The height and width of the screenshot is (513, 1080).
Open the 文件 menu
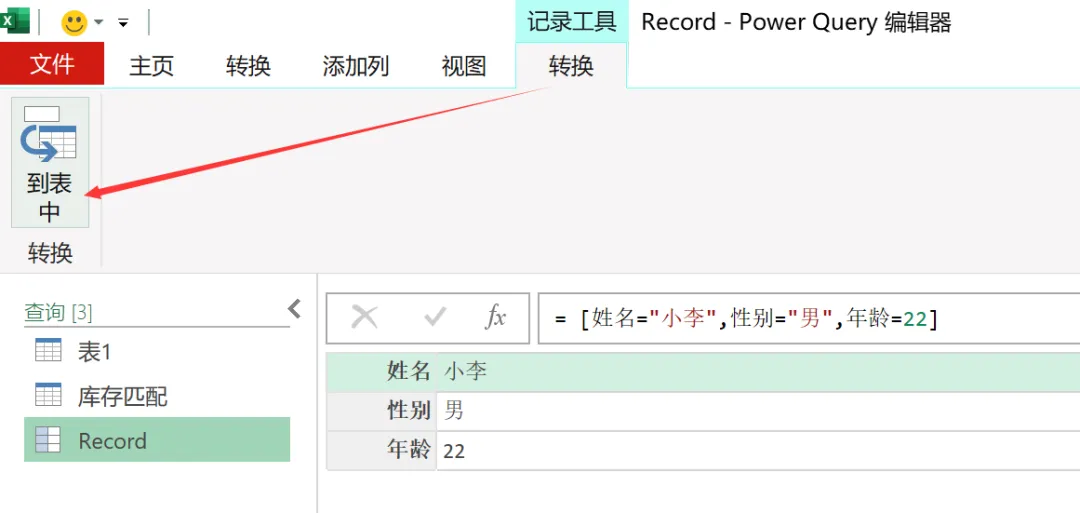point(52,65)
